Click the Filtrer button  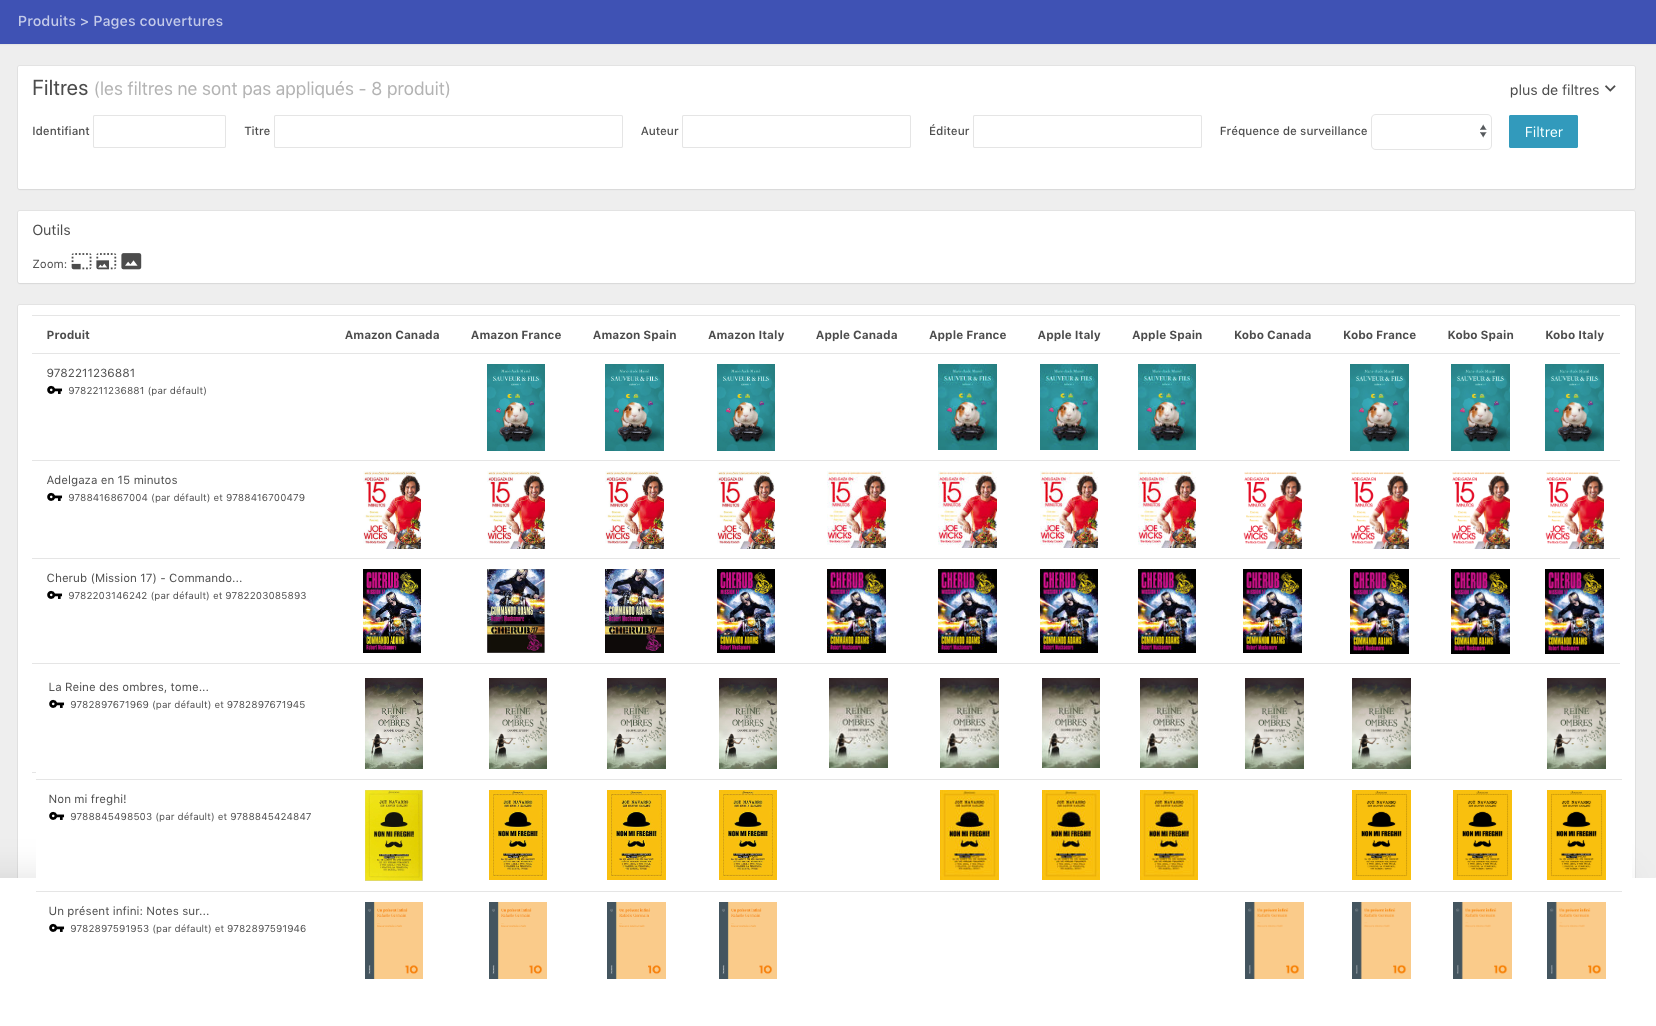pyautogui.click(x=1543, y=132)
